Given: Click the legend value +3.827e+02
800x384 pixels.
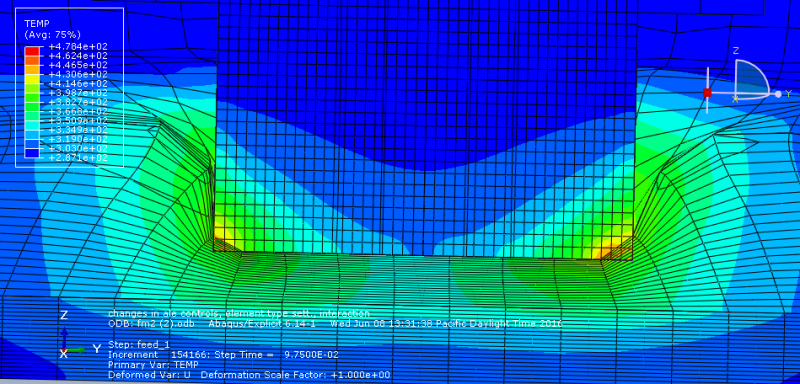Looking at the screenshot, I should pos(78,102).
